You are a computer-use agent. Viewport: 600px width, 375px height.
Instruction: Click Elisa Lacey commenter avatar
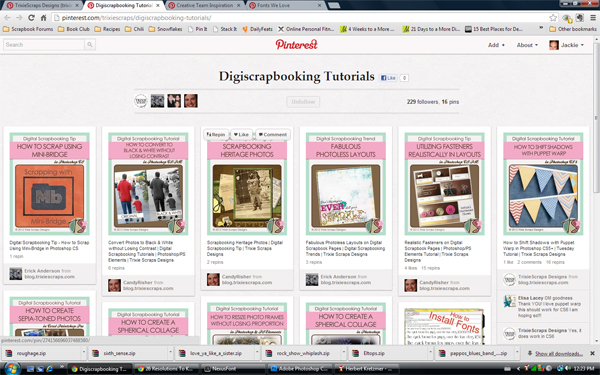509,301
